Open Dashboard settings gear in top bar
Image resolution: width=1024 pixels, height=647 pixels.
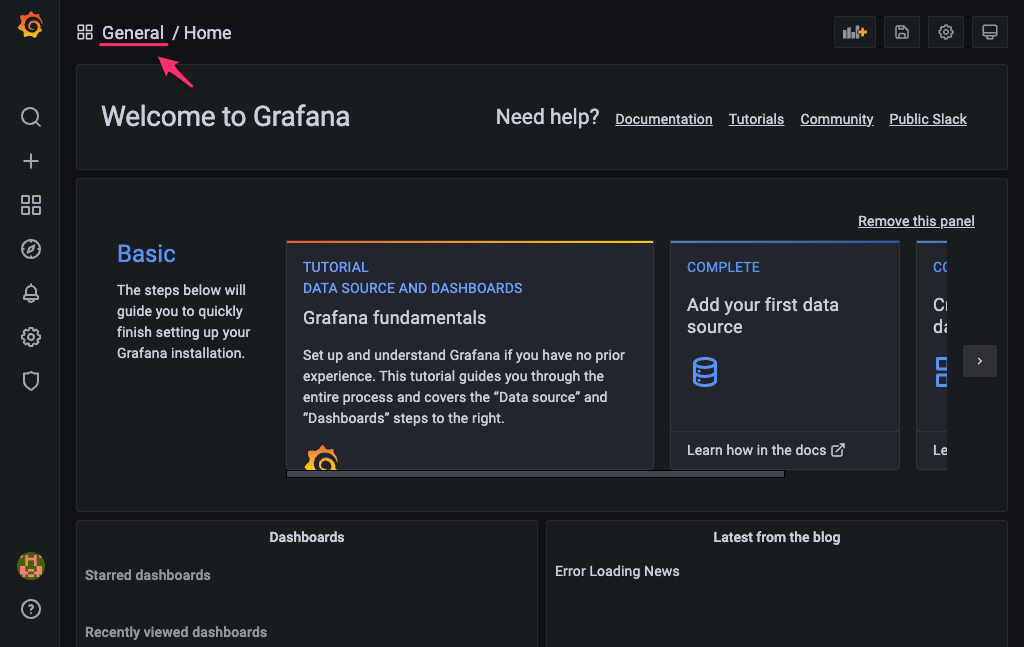(x=946, y=32)
